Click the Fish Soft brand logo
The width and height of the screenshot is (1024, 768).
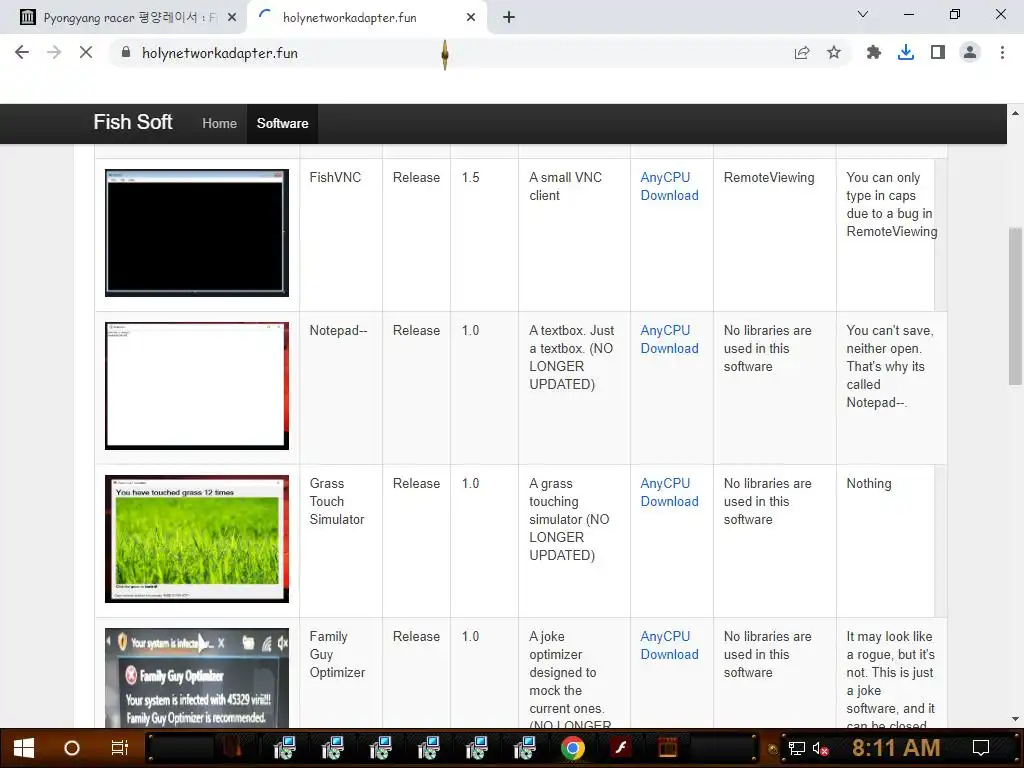tap(133, 122)
